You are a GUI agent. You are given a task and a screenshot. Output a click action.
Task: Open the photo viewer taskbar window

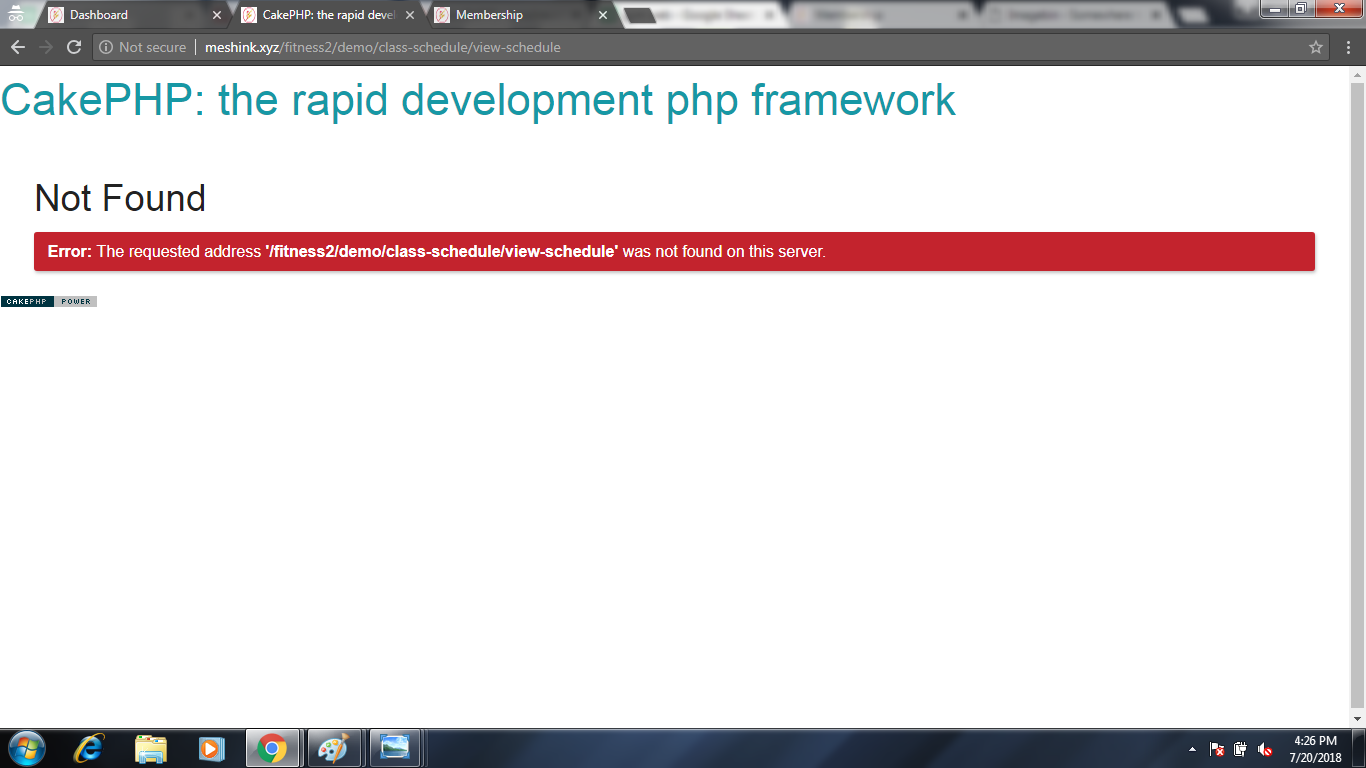pyautogui.click(x=396, y=748)
